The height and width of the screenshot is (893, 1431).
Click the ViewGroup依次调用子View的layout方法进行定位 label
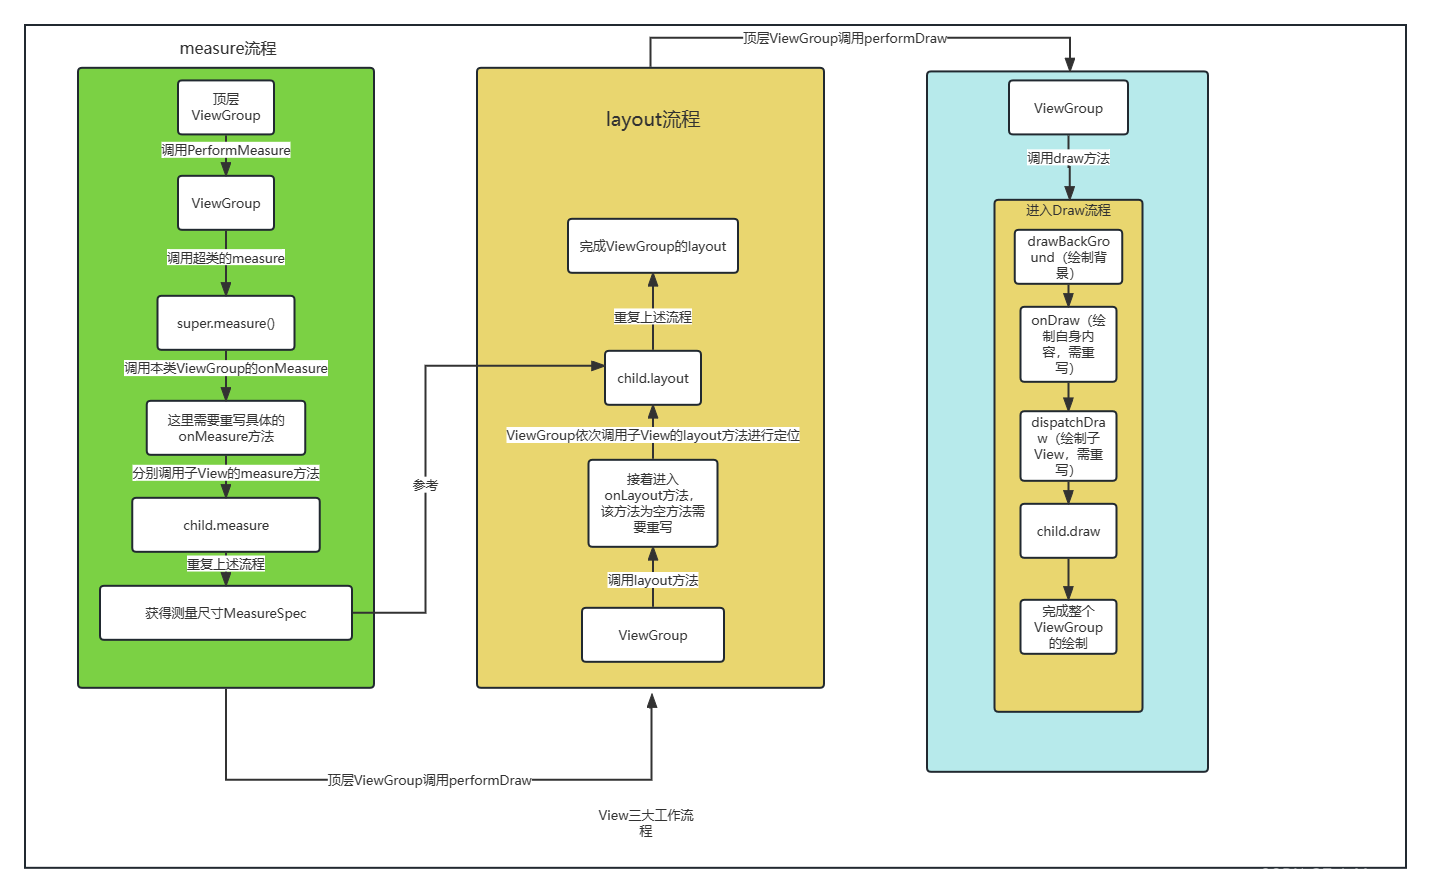(653, 435)
